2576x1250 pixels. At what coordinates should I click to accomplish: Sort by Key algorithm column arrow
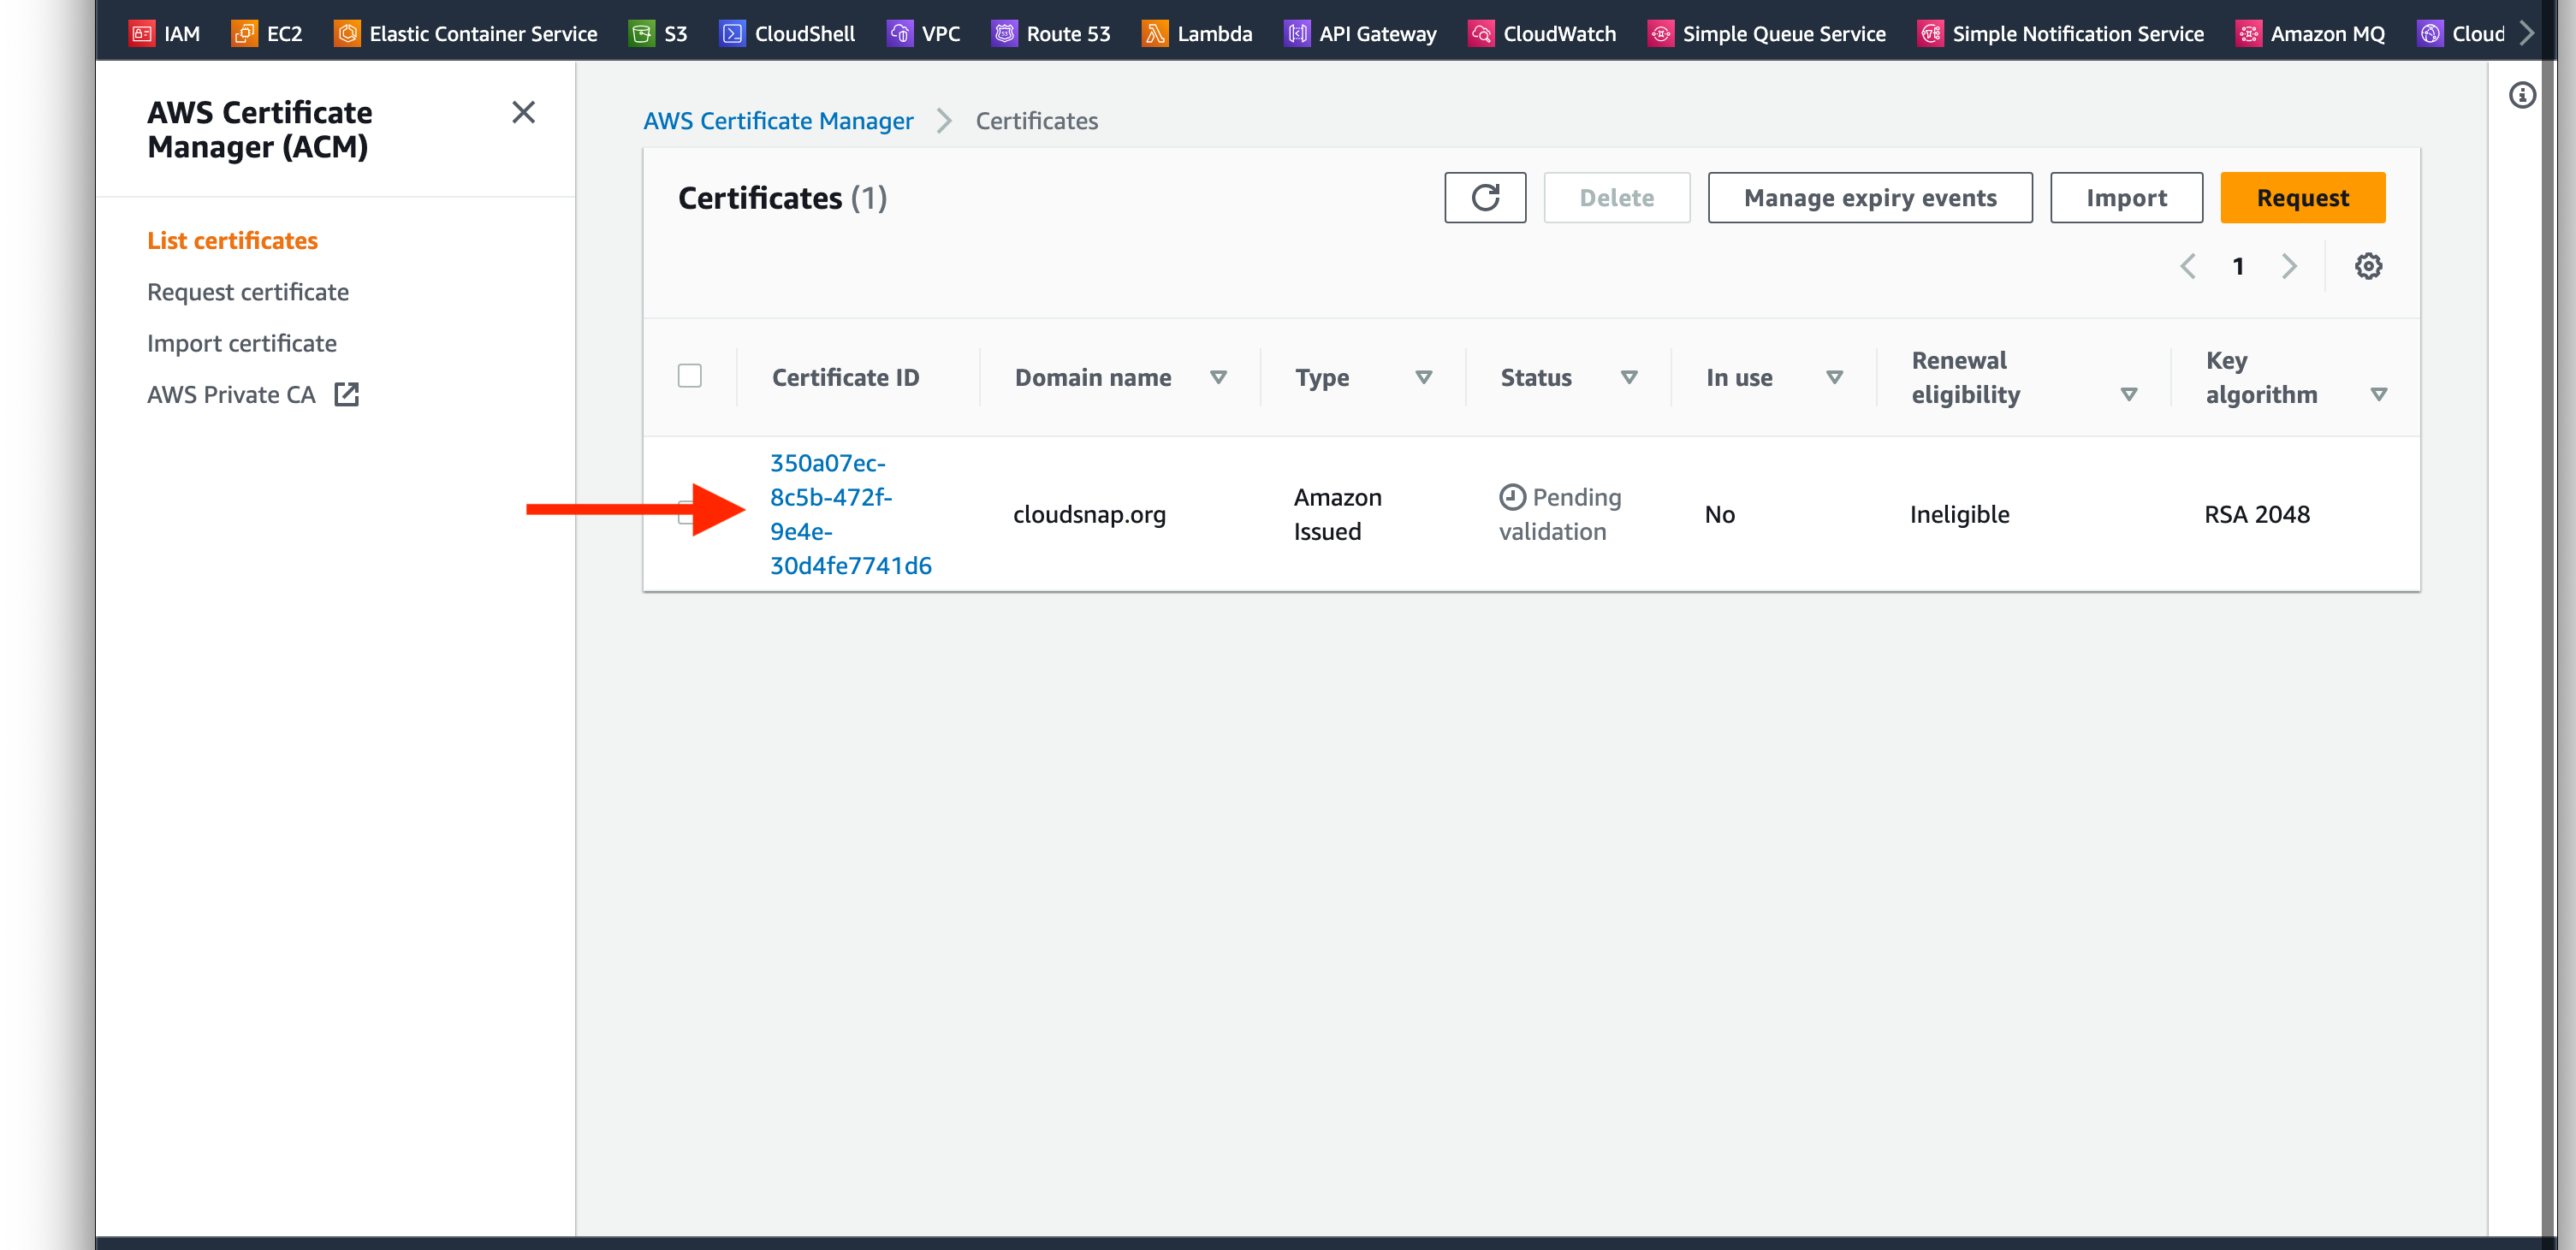coord(2379,394)
